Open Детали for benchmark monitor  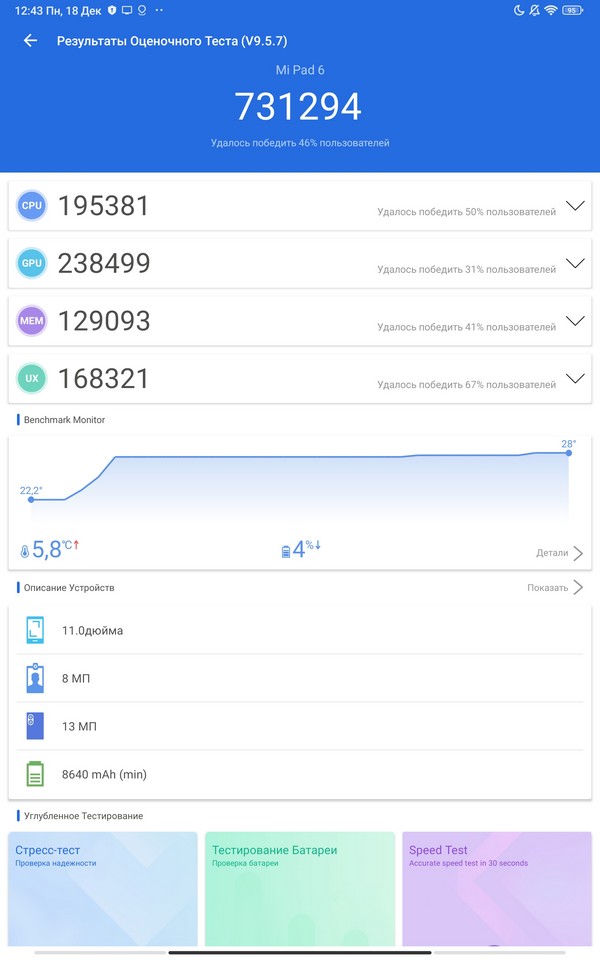[x=559, y=553]
